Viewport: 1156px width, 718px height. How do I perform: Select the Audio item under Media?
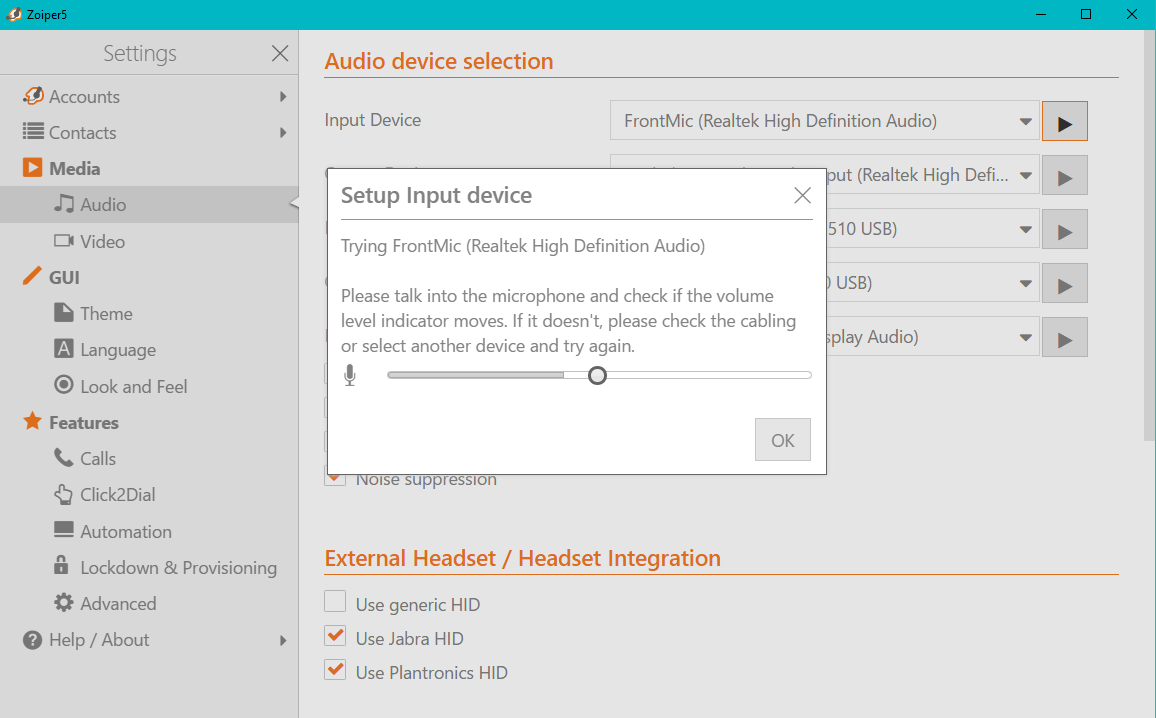click(x=103, y=205)
